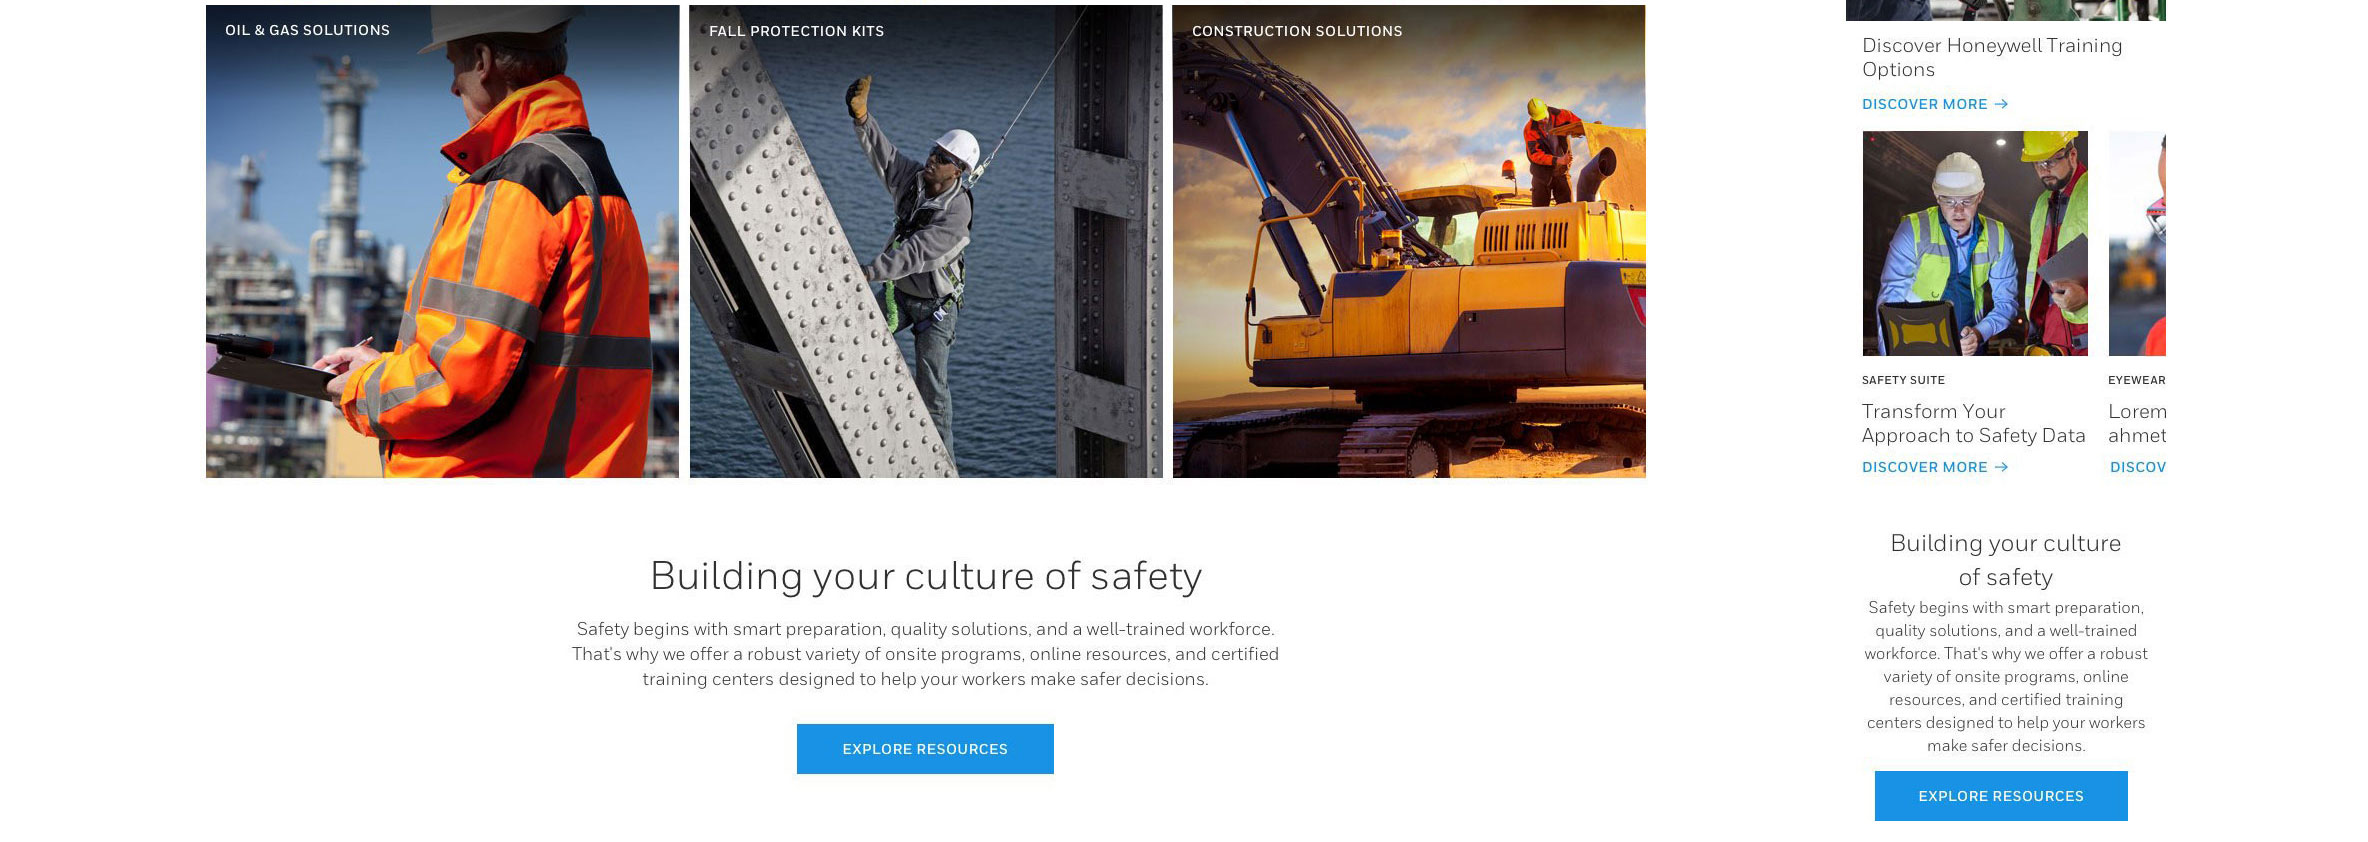Click the Fall Protection Kits caption text
2368x842 pixels.
point(796,31)
